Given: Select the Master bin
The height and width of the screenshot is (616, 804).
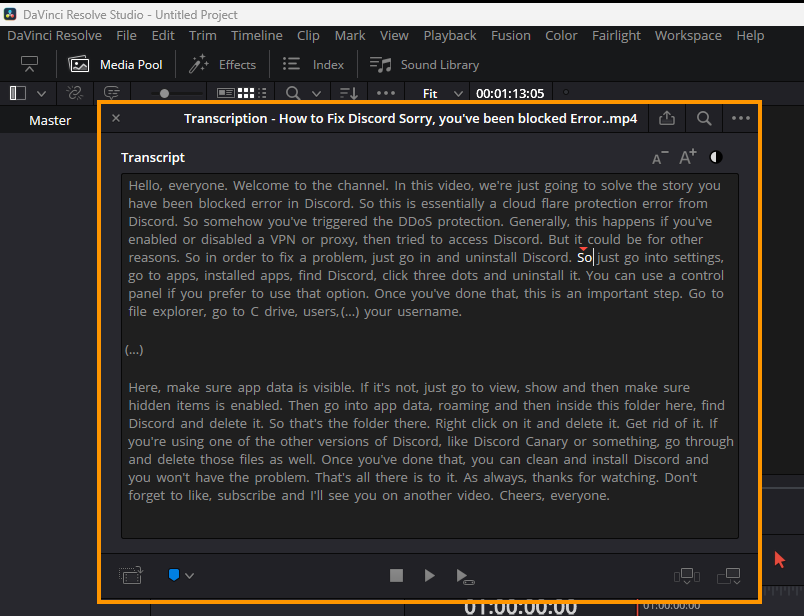Looking at the screenshot, I should 50,121.
